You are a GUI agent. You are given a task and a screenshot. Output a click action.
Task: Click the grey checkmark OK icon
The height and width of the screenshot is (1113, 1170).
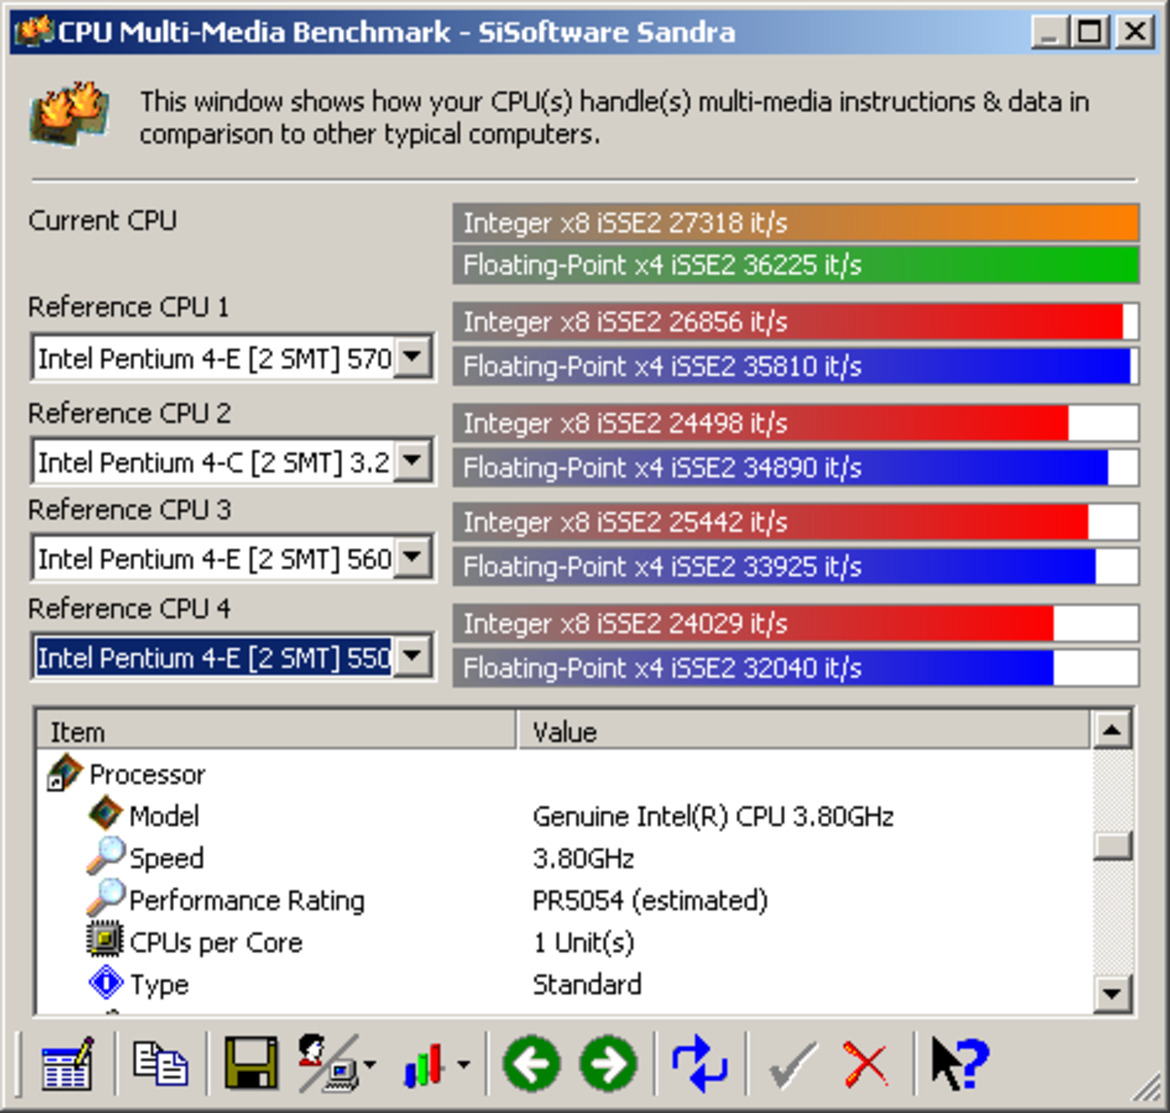coord(792,1065)
